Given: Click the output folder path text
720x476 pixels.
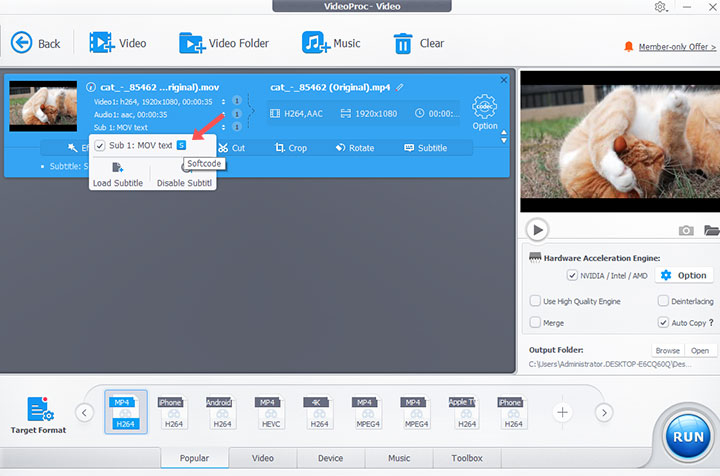Looking at the screenshot, I should pos(610,364).
